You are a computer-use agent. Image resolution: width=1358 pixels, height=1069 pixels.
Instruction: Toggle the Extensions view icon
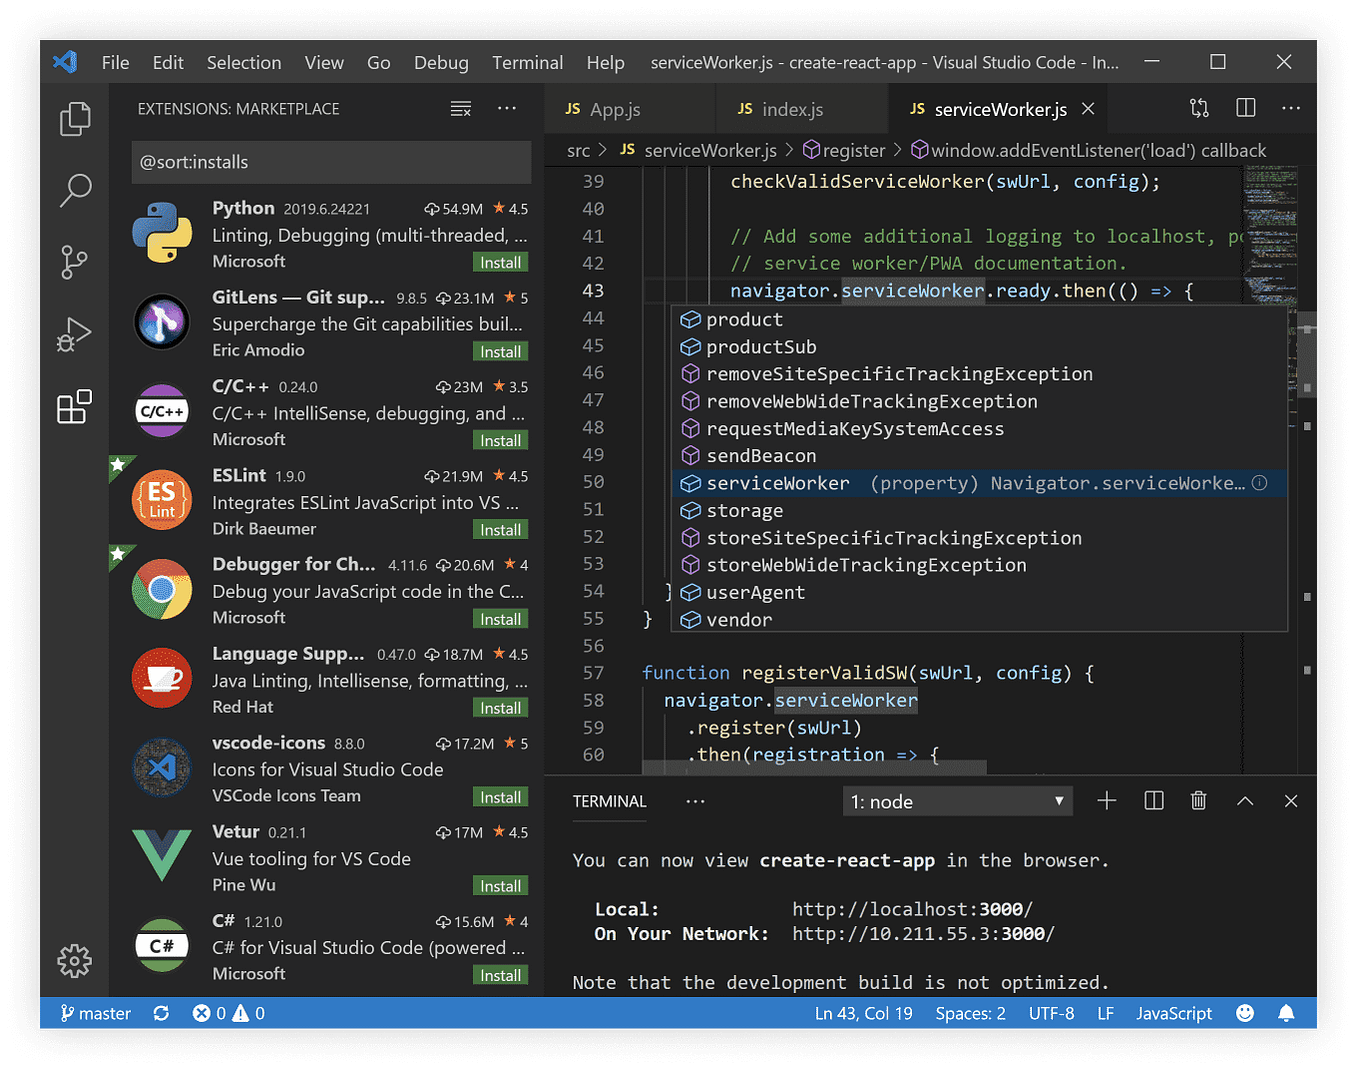coord(75,407)
